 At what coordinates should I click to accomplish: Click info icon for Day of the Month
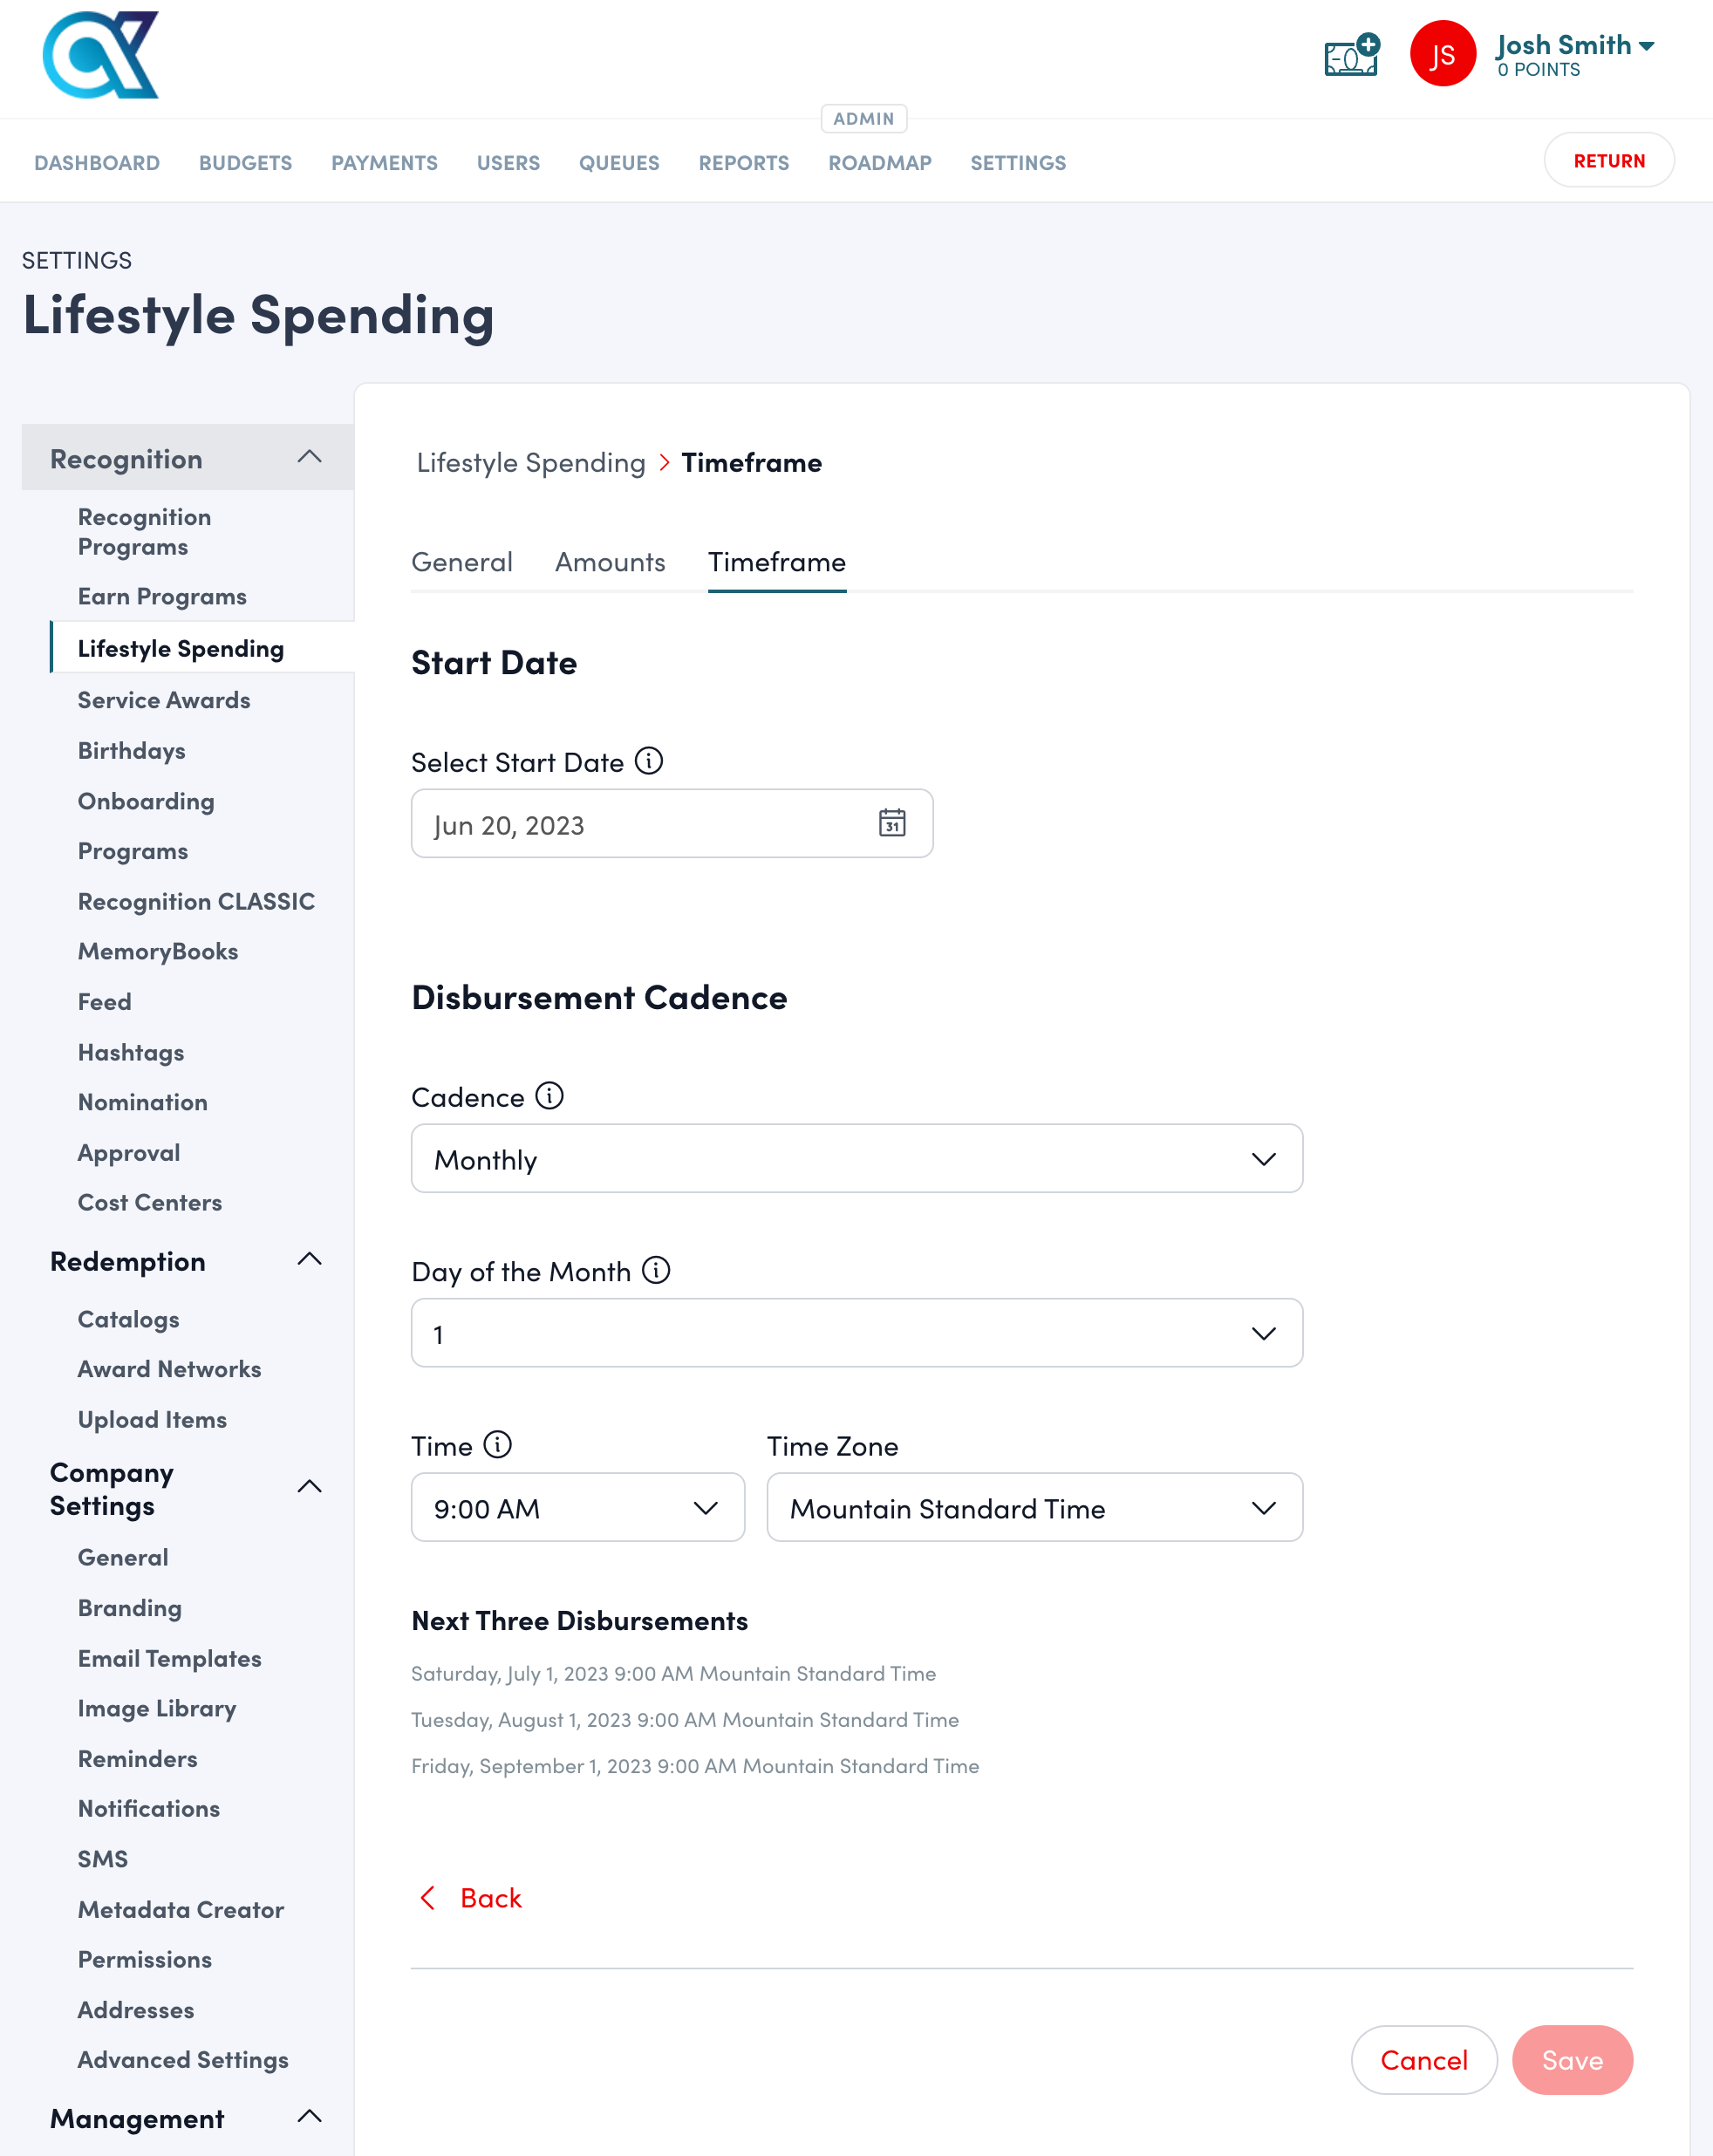point(656,1270)
